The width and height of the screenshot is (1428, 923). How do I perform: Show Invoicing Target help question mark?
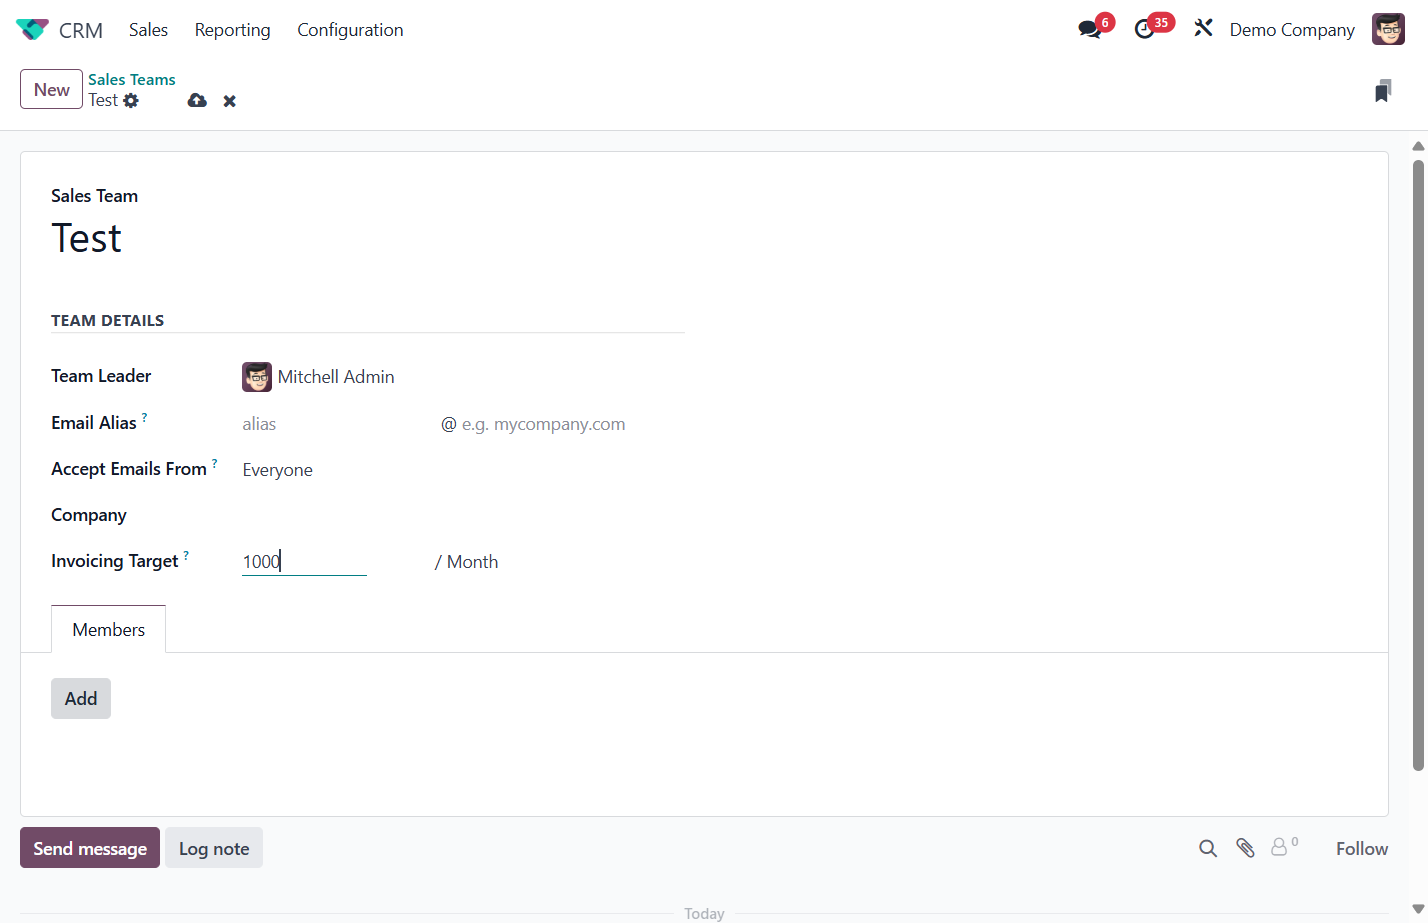coord(186,555)
